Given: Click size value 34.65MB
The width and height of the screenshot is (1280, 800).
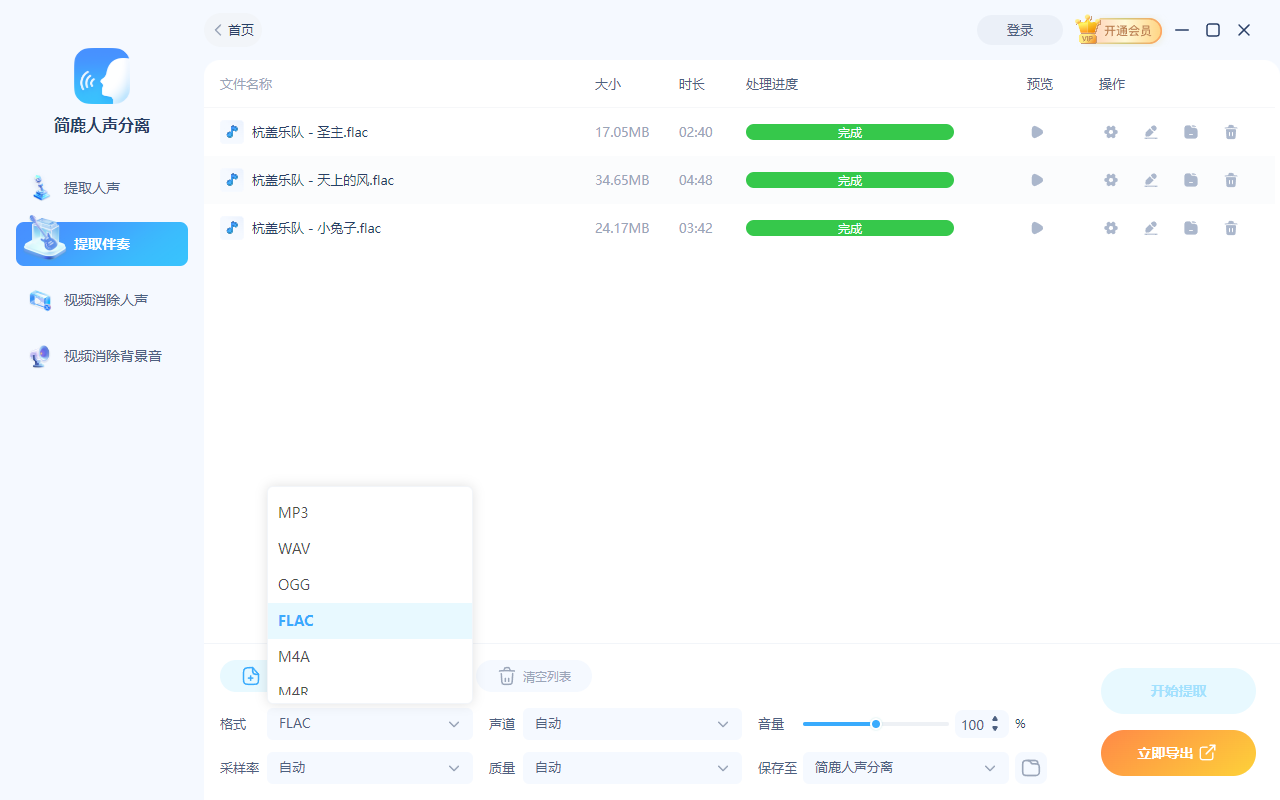Looking at the screenshot, I should point(622,180).
